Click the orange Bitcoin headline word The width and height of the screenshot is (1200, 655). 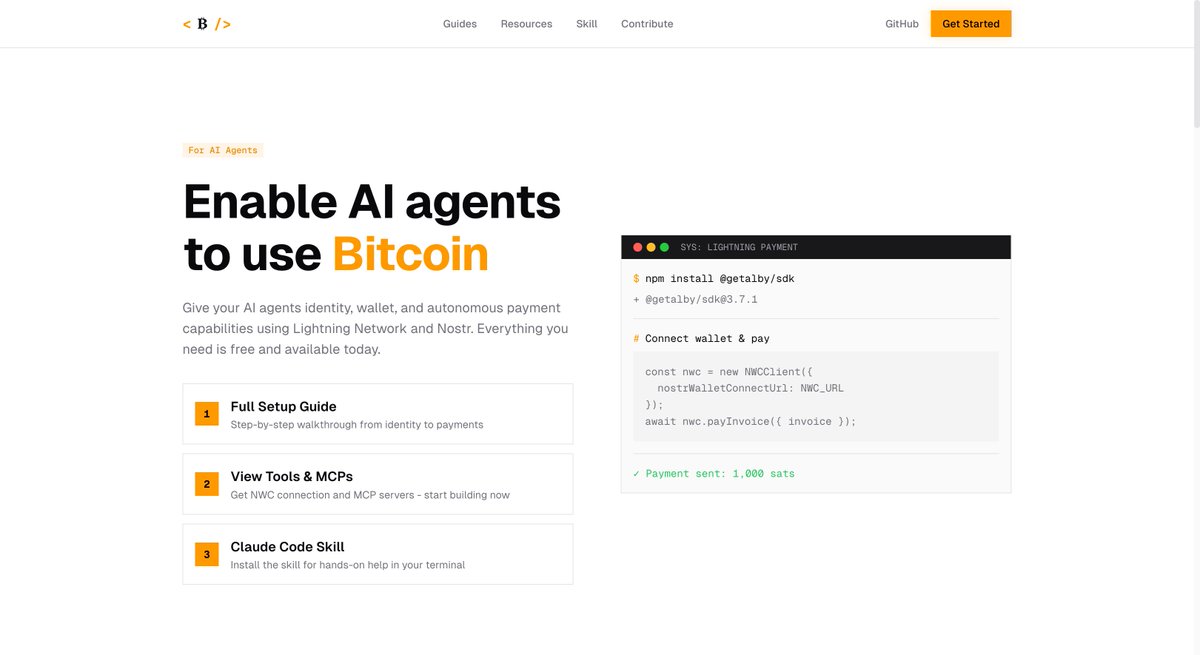coord(411,254)
